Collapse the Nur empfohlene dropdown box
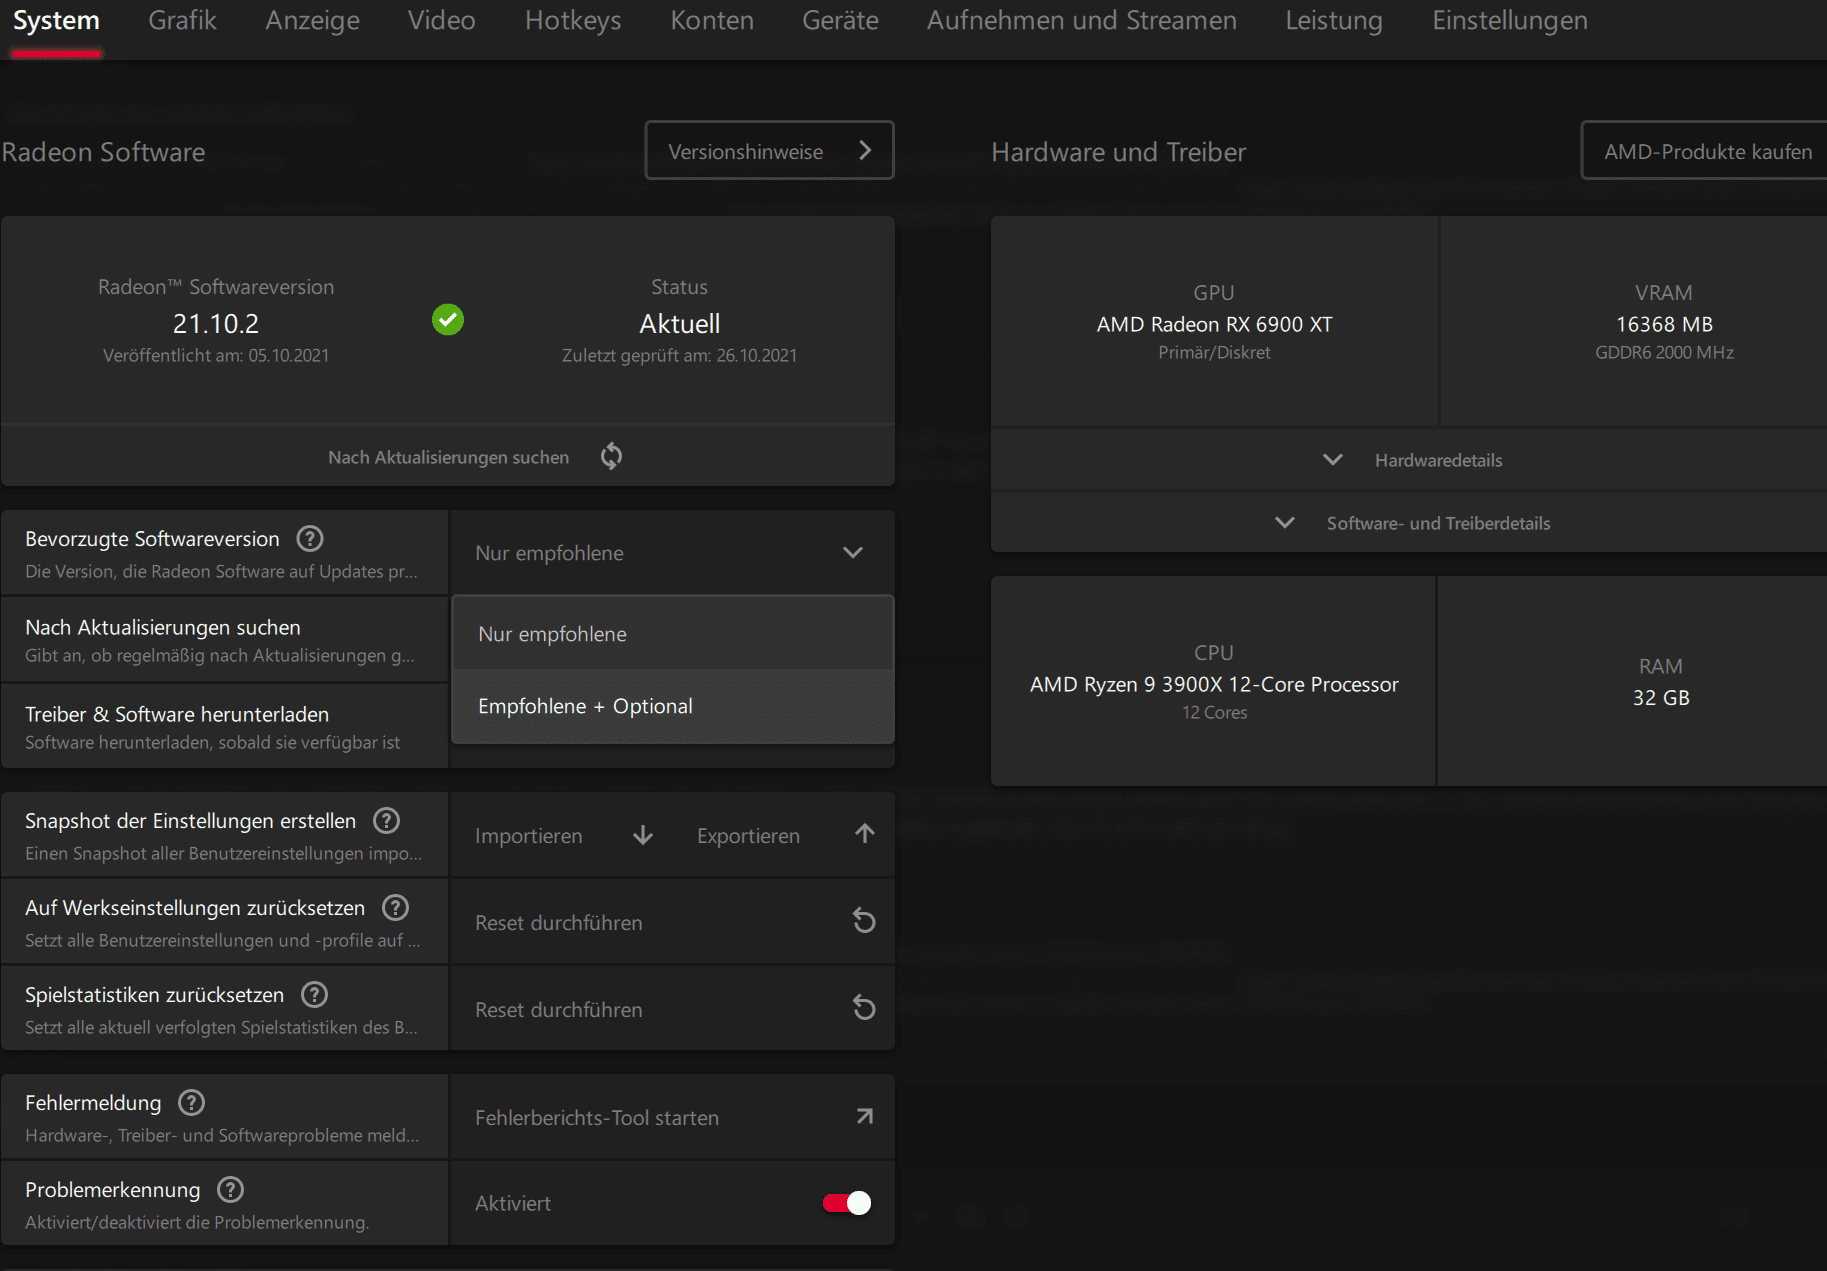The image size is (1827, 1271). coord(673,553)
